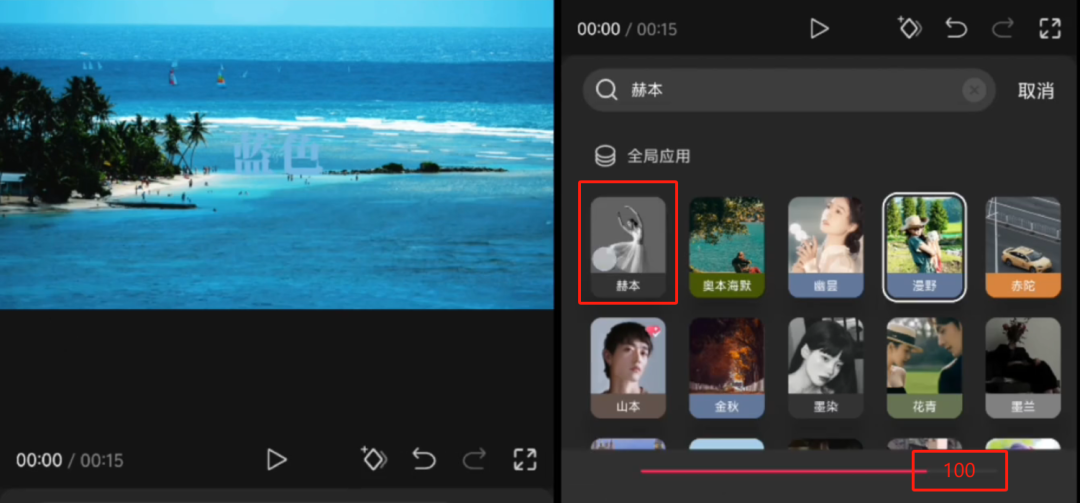Screen dimensions: 1080x503
Task: Click the search magnifier icon
Action: click(x=607, y=90)
